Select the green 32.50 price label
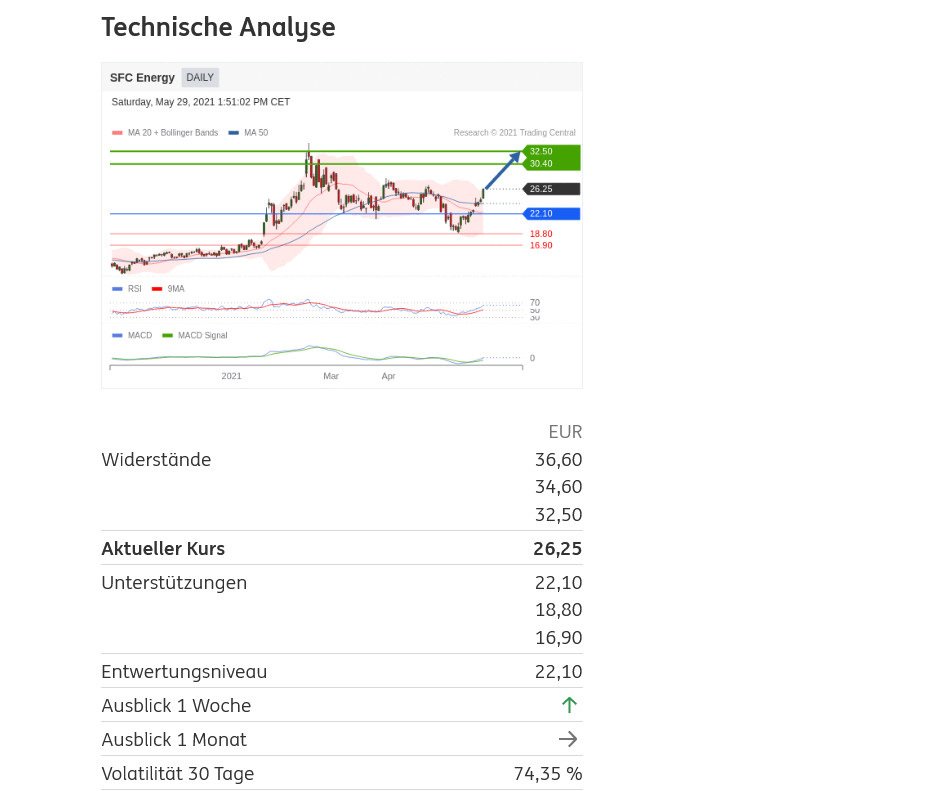This screenshot has width=951, height=791. 541,151
